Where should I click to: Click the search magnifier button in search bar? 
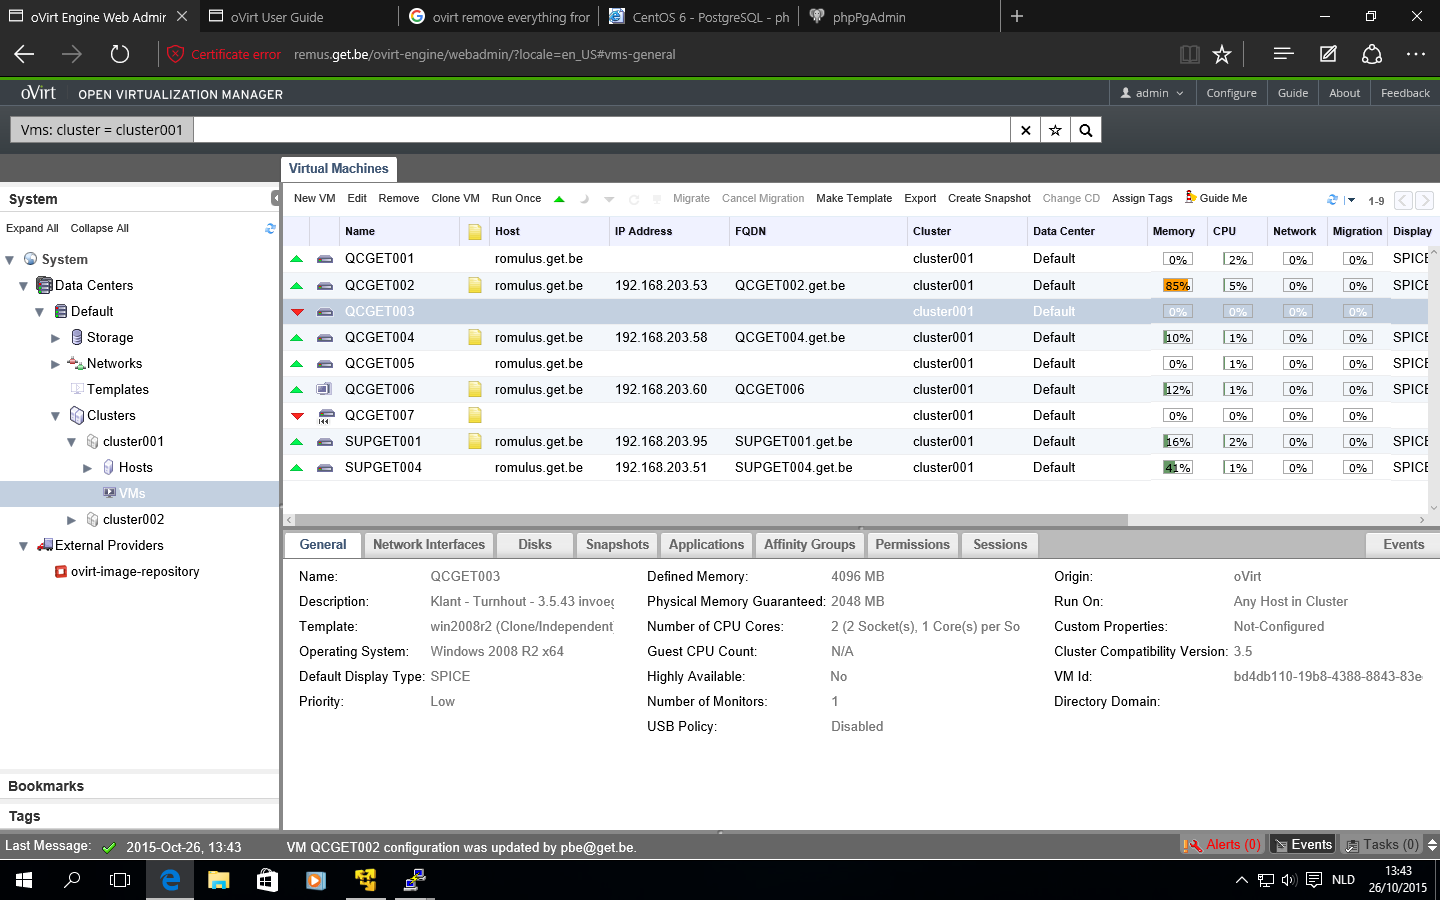[1085, 130]
